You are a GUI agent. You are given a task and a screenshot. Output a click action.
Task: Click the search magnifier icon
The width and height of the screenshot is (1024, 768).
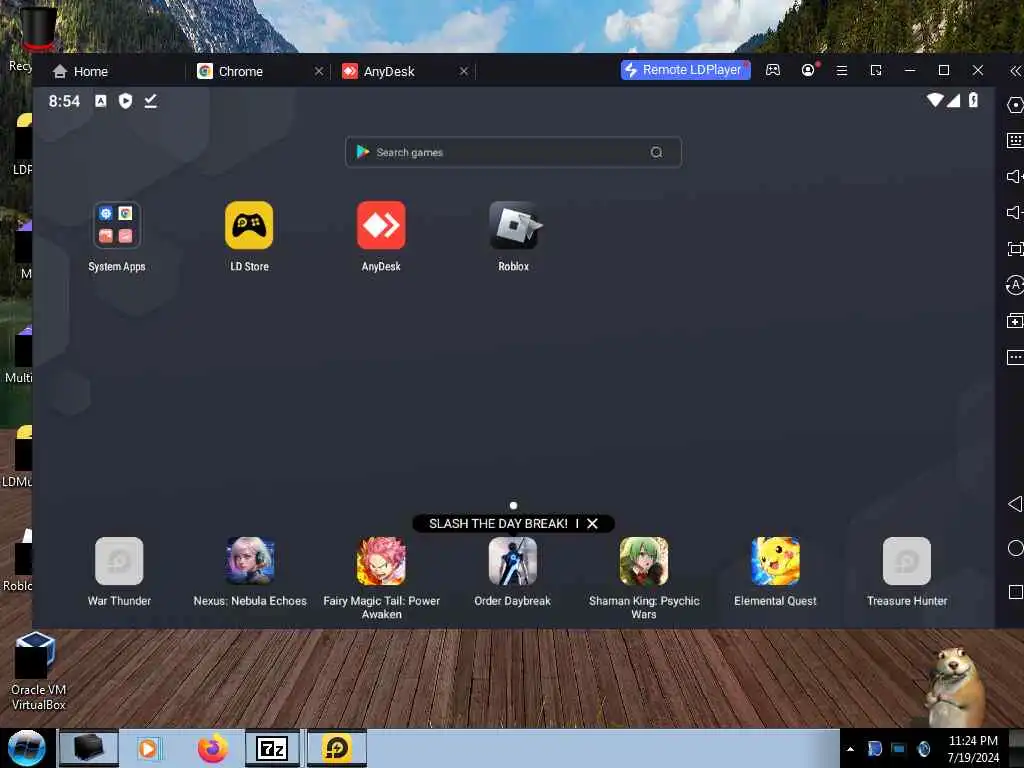(x=656, y=152)
